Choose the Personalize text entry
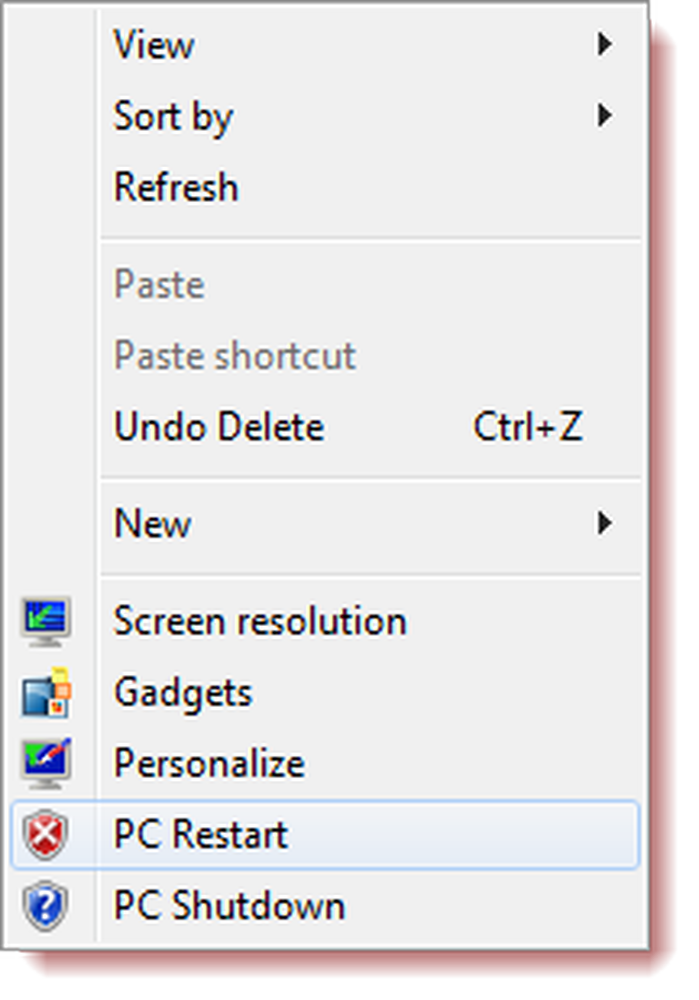Screen dimensions: 699x1000 pos(209,763)
